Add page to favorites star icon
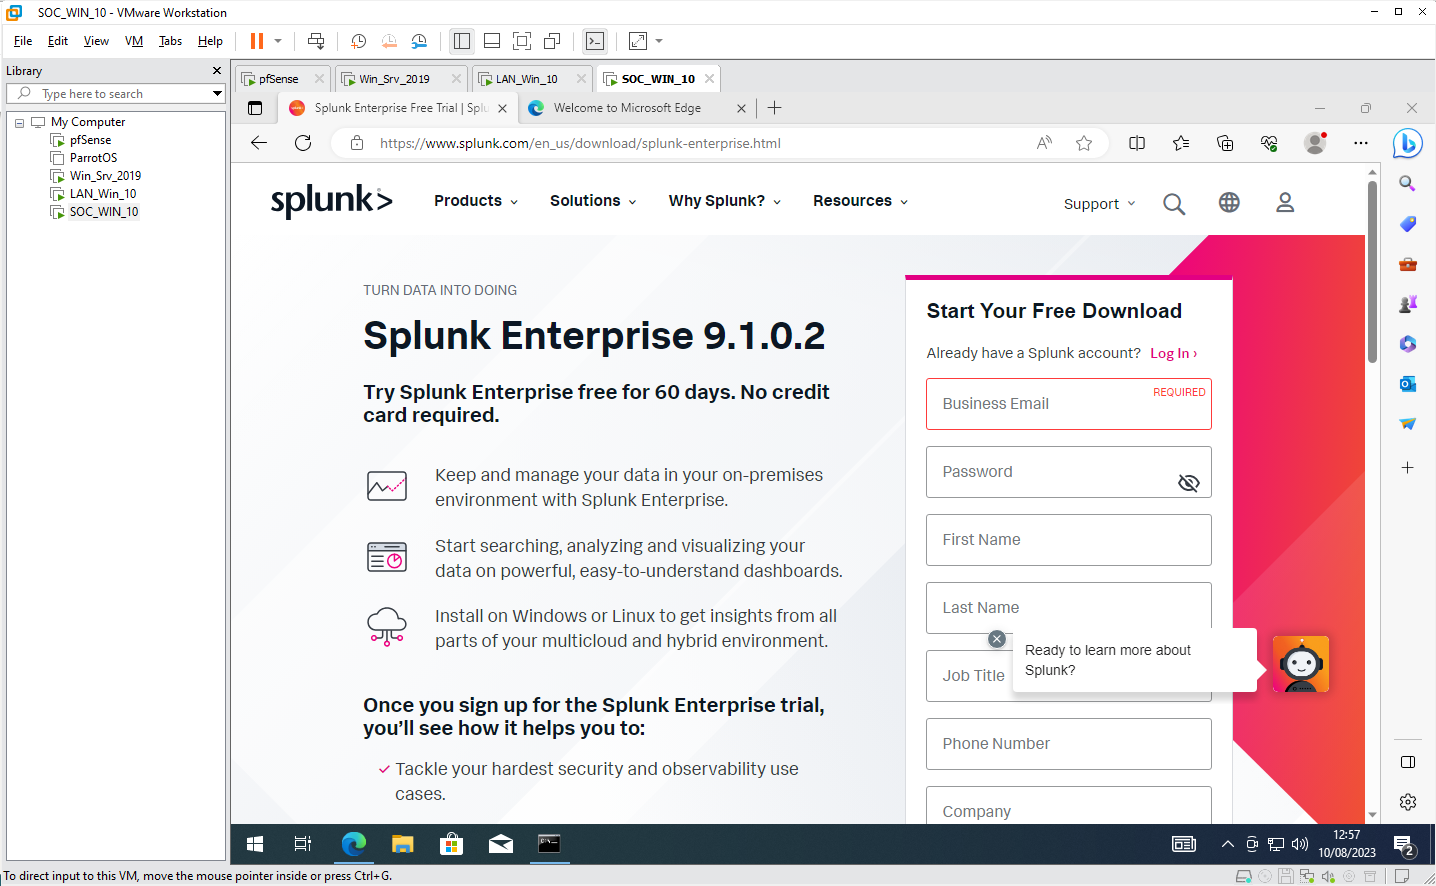The height and width of the screenshot is (886, 1436). 1084,143
